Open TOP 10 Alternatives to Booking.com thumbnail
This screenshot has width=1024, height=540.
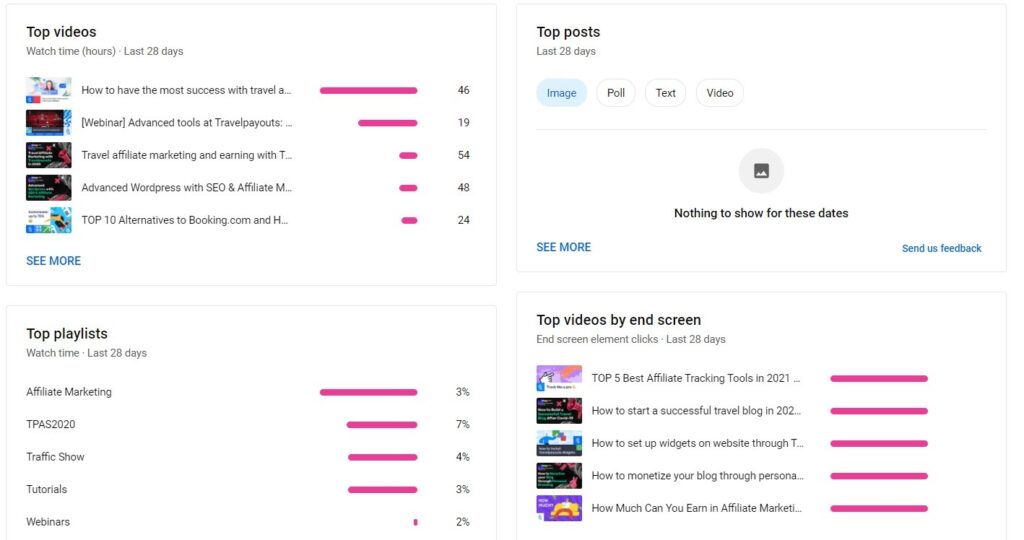coord(48,220)
